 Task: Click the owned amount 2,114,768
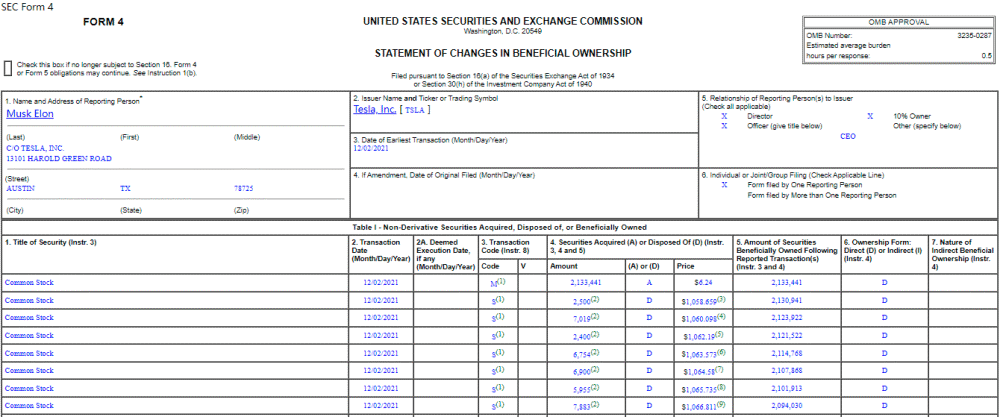coord(786,353)
